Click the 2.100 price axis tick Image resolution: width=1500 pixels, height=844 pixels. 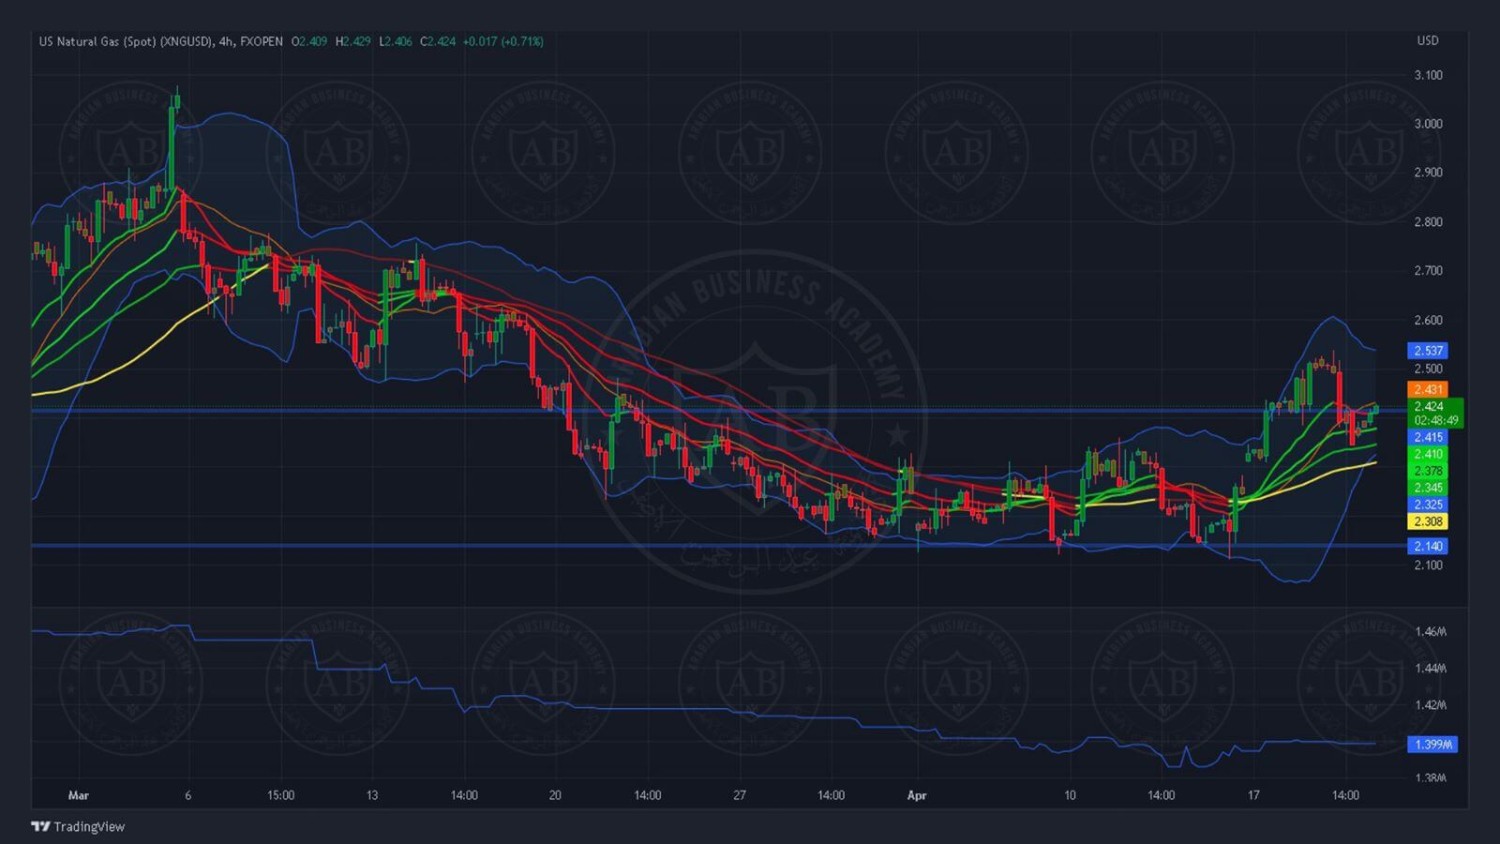1428,565
